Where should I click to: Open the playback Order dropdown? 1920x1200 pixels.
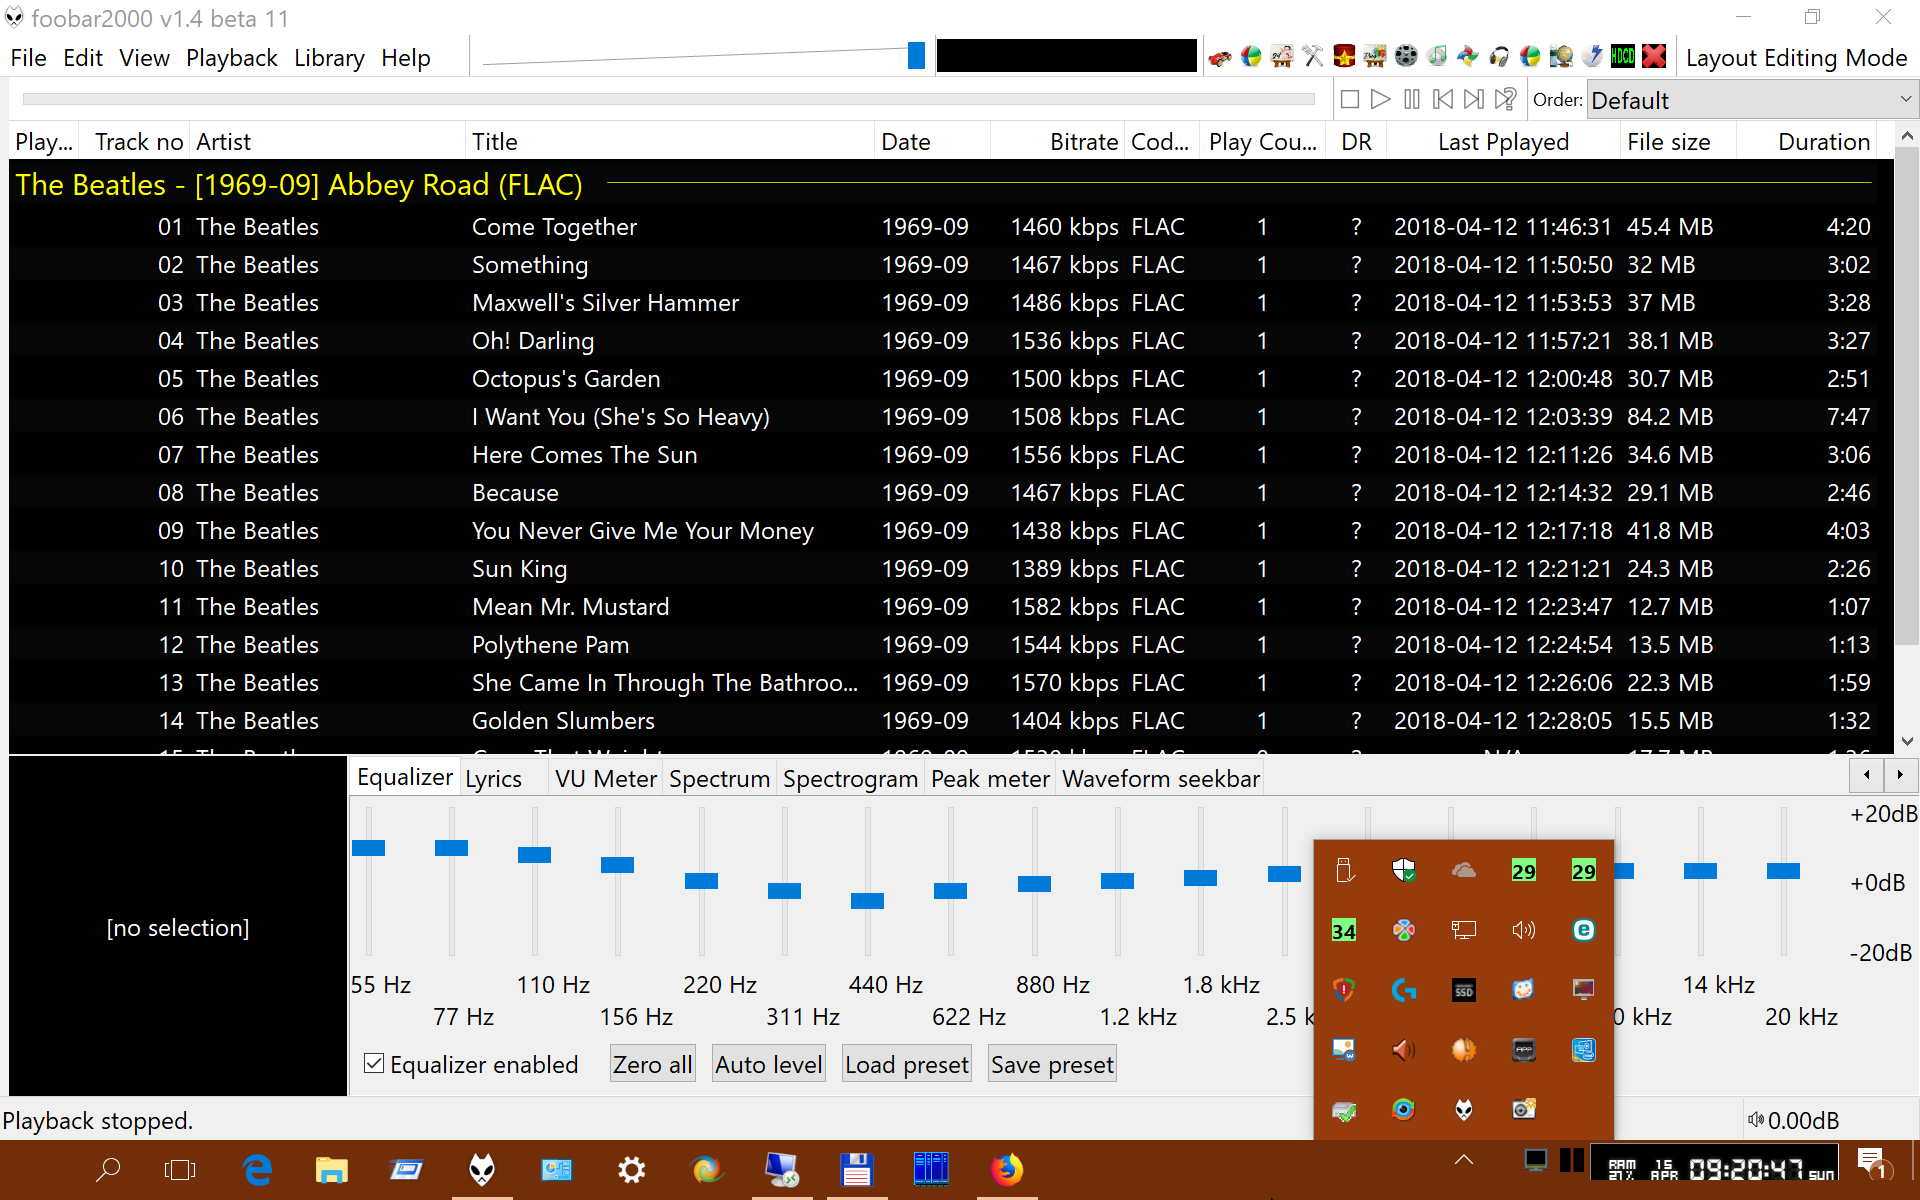tap(1751, 100)
